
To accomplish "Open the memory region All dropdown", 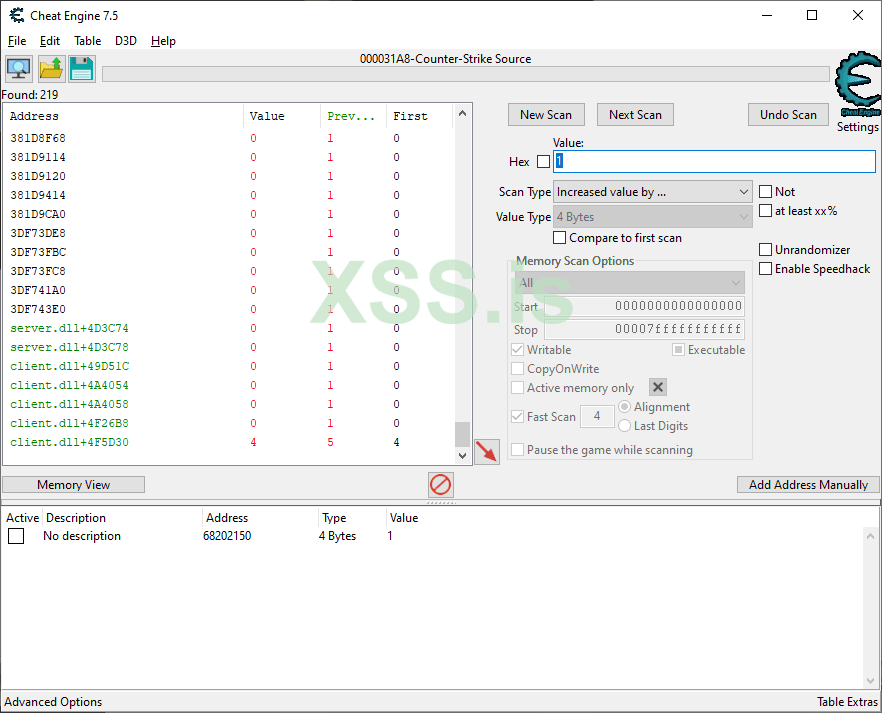I will (x=629, y=283).
